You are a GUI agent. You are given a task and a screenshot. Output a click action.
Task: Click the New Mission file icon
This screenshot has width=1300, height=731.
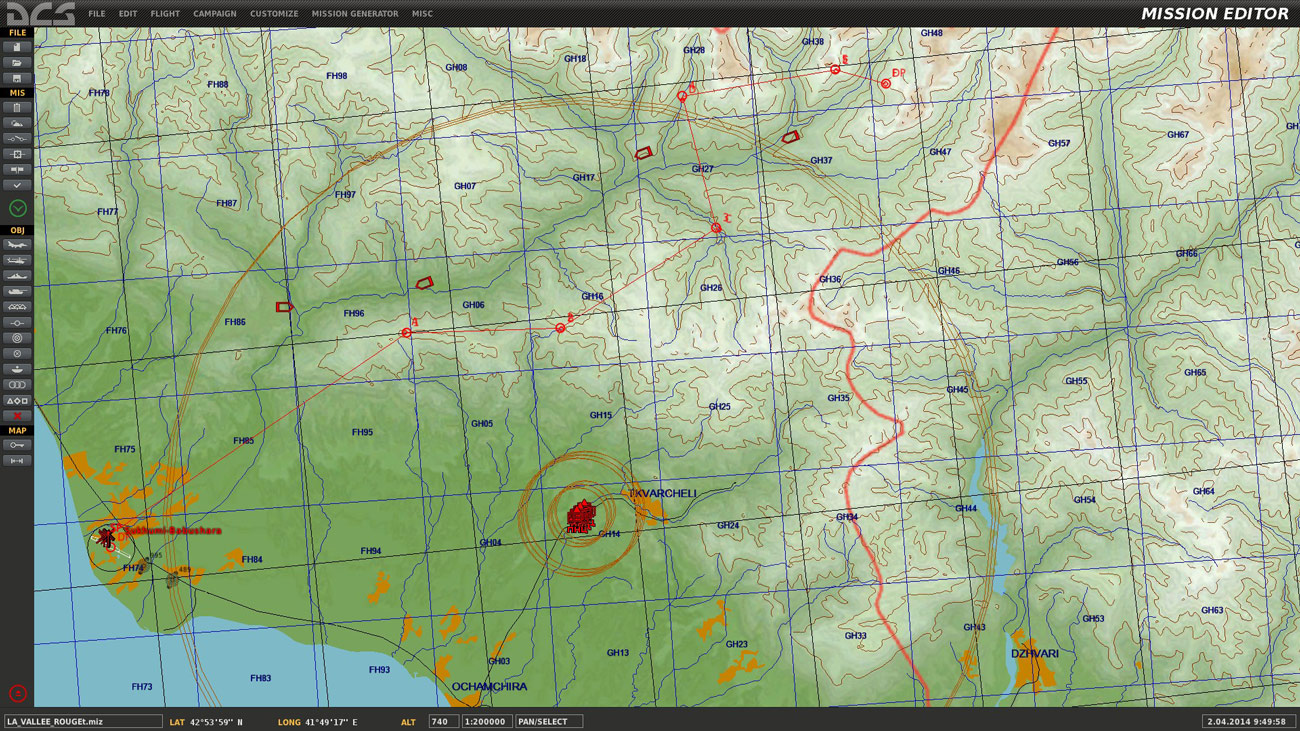(x=17, y=47)
